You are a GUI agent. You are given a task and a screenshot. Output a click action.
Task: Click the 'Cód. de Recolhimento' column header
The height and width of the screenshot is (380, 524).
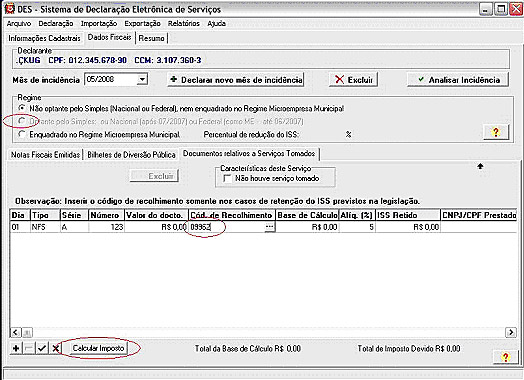[x=231, y=215]
